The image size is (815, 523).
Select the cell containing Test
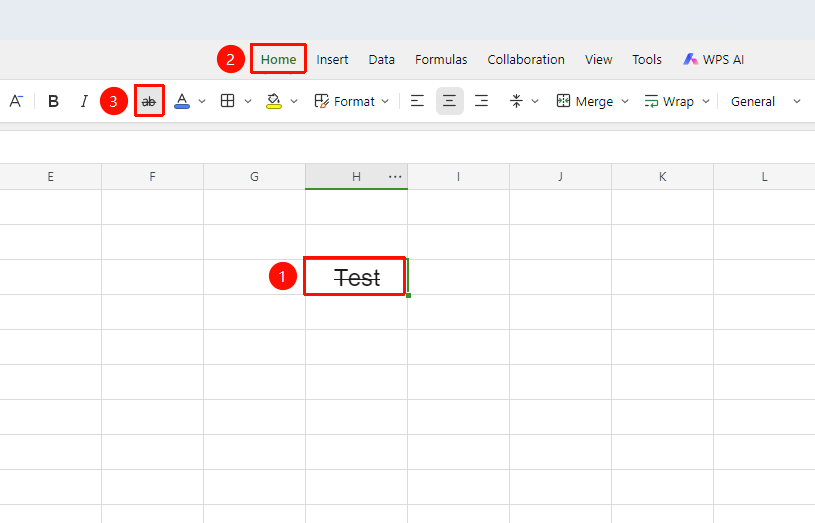tap(356, 277)
